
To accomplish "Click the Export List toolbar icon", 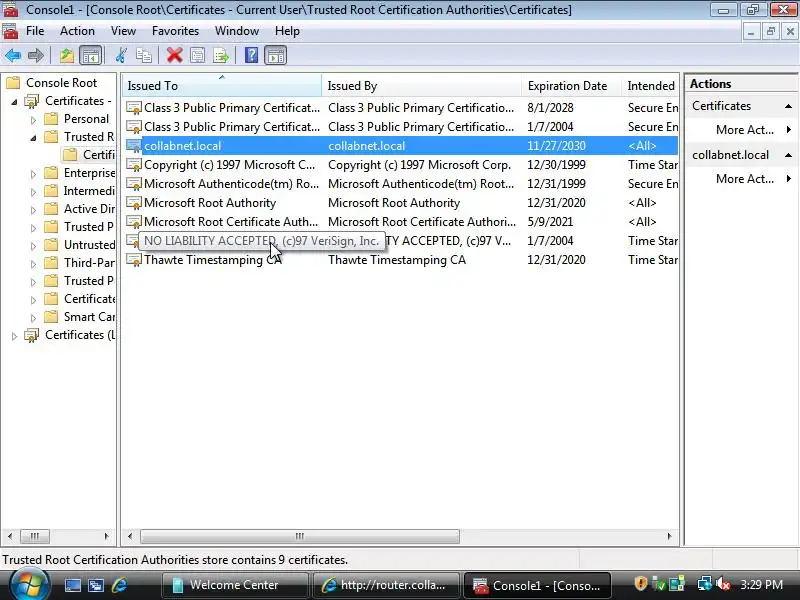I will (x=221, y=55).
